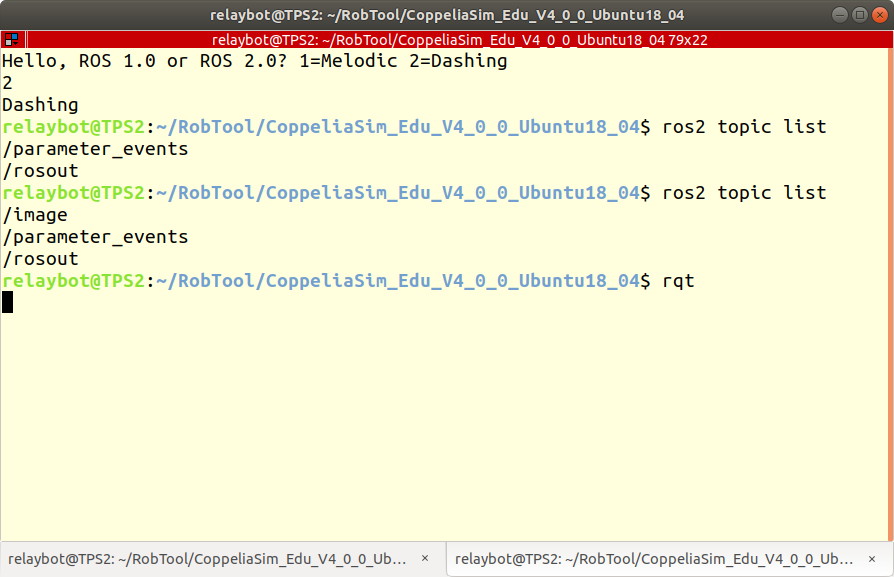Viewport: 894px width, 577px height.
Task: Click the second '/parameter_events' line
Action: [95, 237]
